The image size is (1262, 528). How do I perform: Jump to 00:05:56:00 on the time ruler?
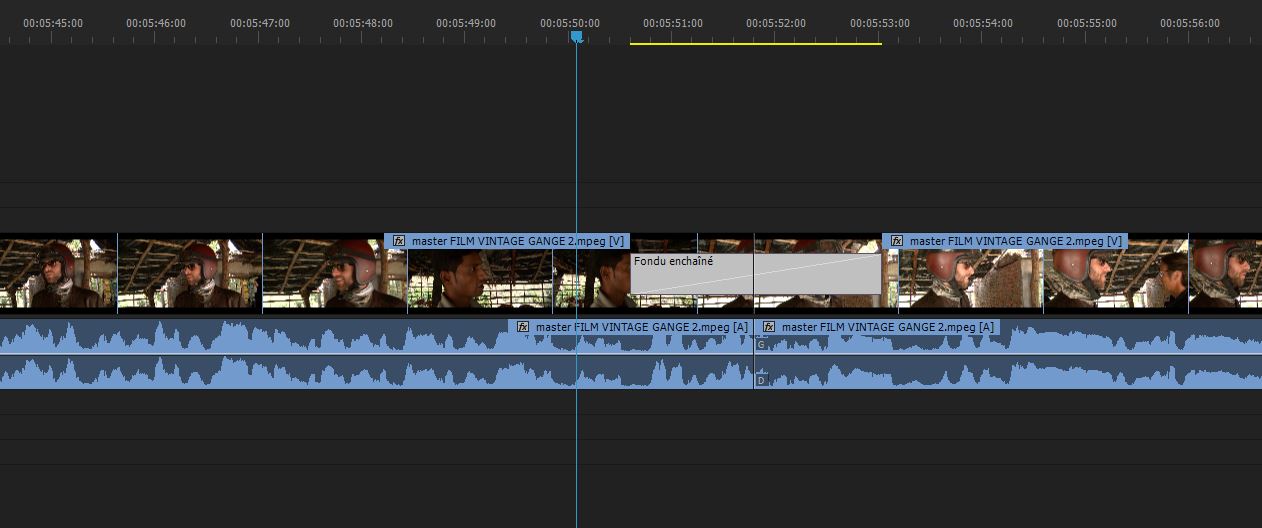tap(1190, 23)
